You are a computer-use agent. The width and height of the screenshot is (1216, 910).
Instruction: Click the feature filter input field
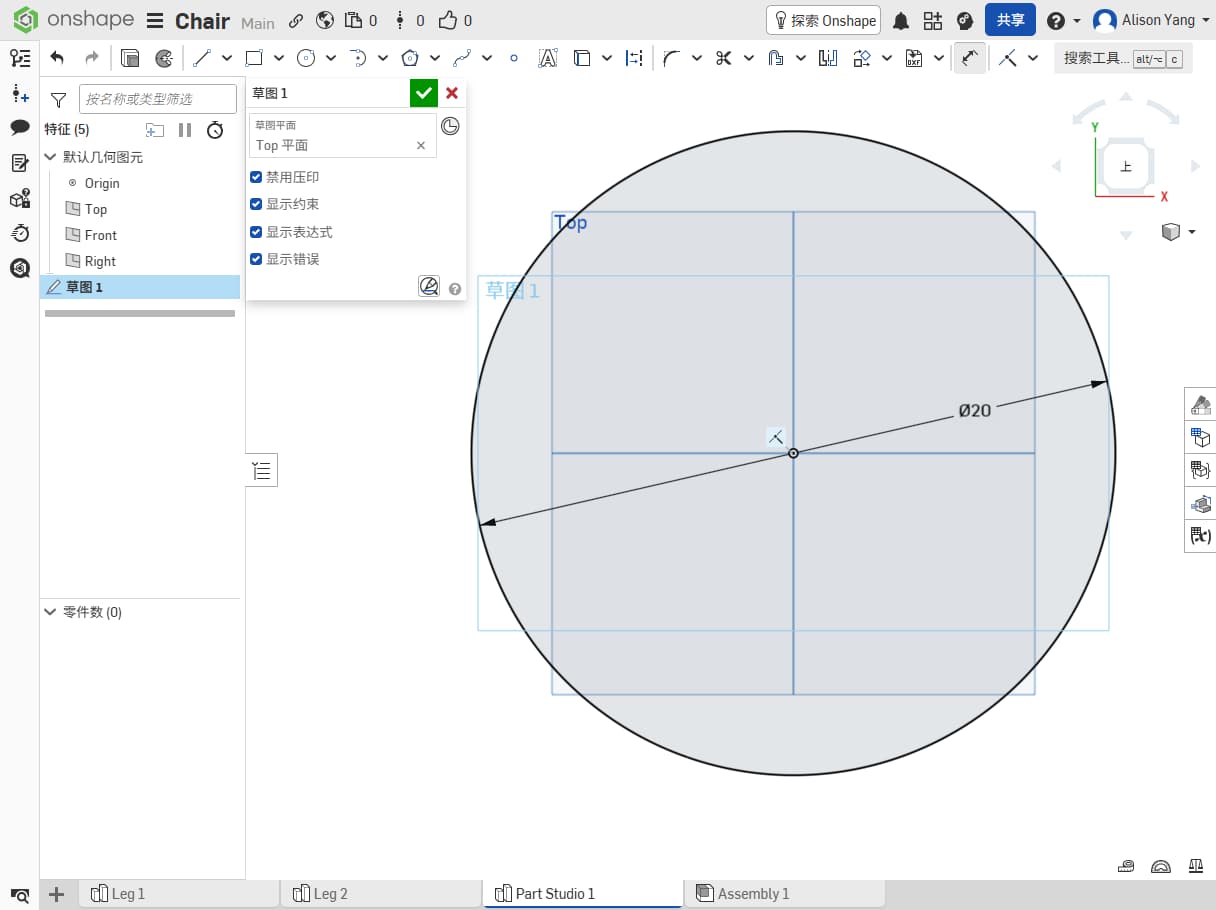(x=158, y=99)
